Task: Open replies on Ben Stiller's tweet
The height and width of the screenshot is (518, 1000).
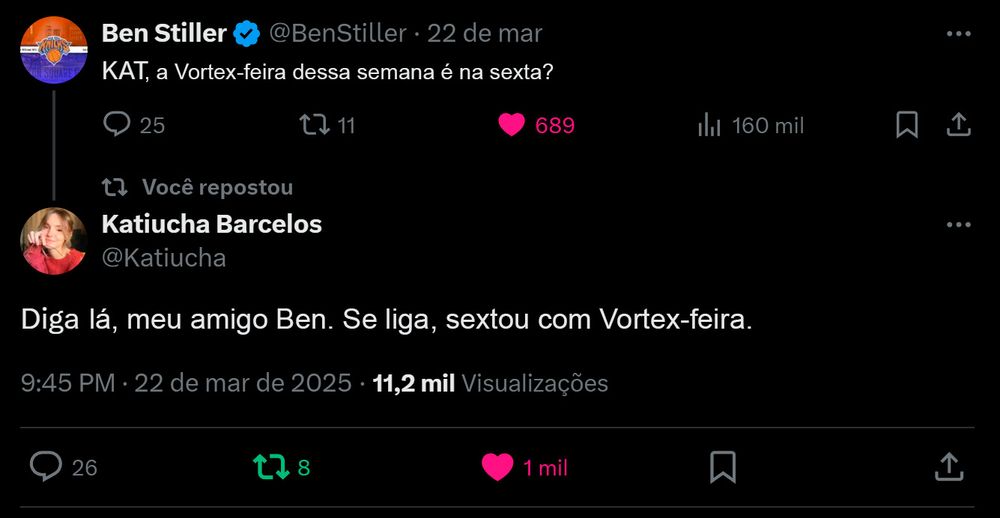Action: [x=134, y=125]
